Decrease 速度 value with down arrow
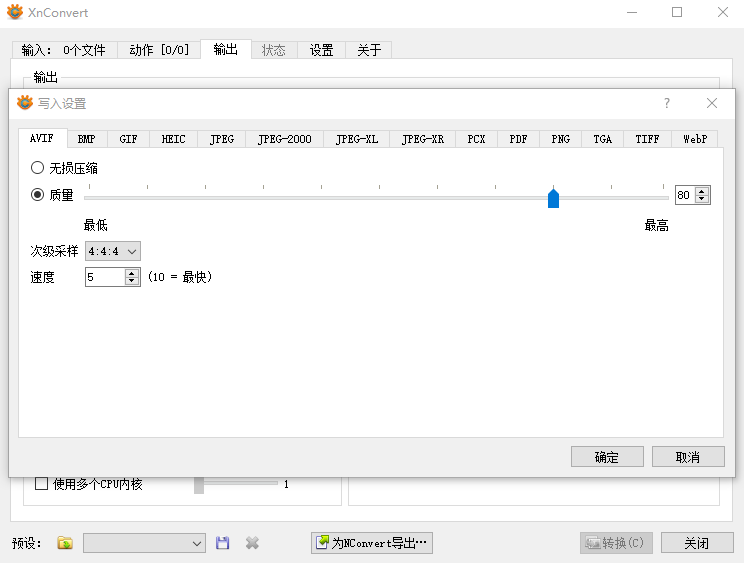The width and height of the screenshot is (744, 563). 131,281
